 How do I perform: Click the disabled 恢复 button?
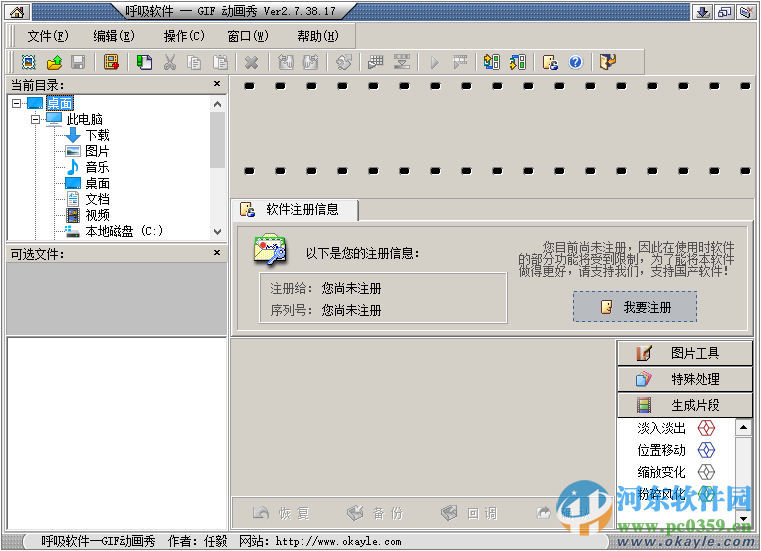281,513
